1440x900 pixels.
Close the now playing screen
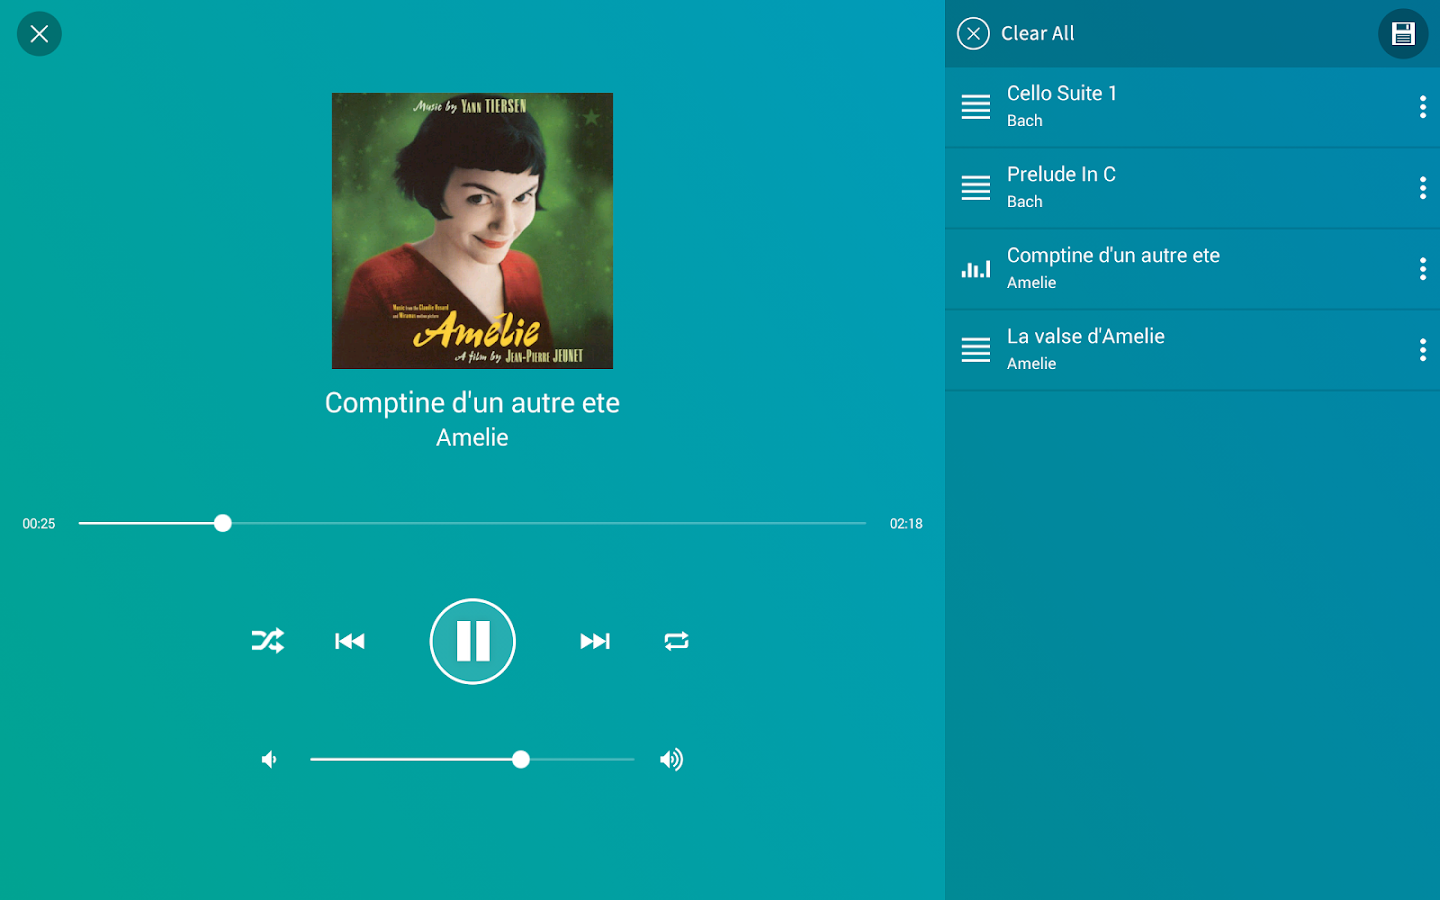click(x=39, y=34)
